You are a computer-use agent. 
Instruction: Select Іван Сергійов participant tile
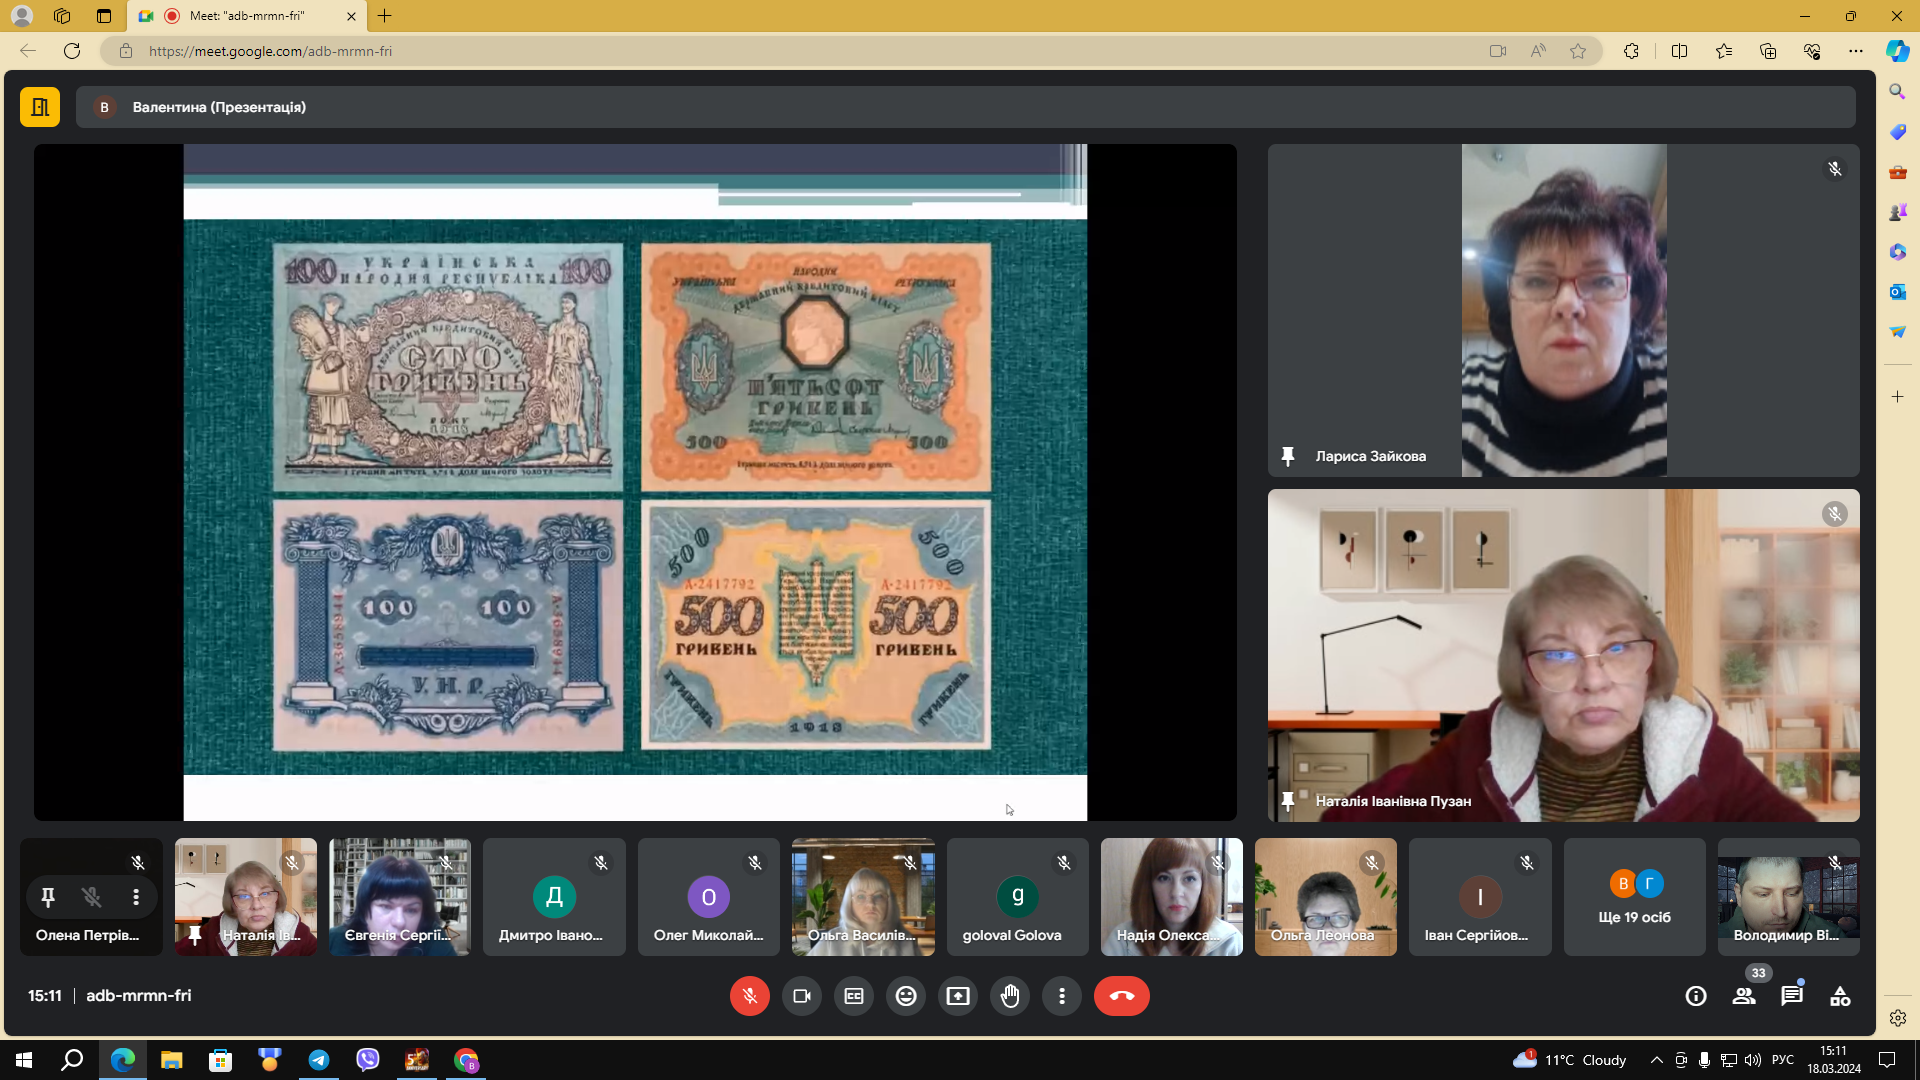pos(1480,897)
